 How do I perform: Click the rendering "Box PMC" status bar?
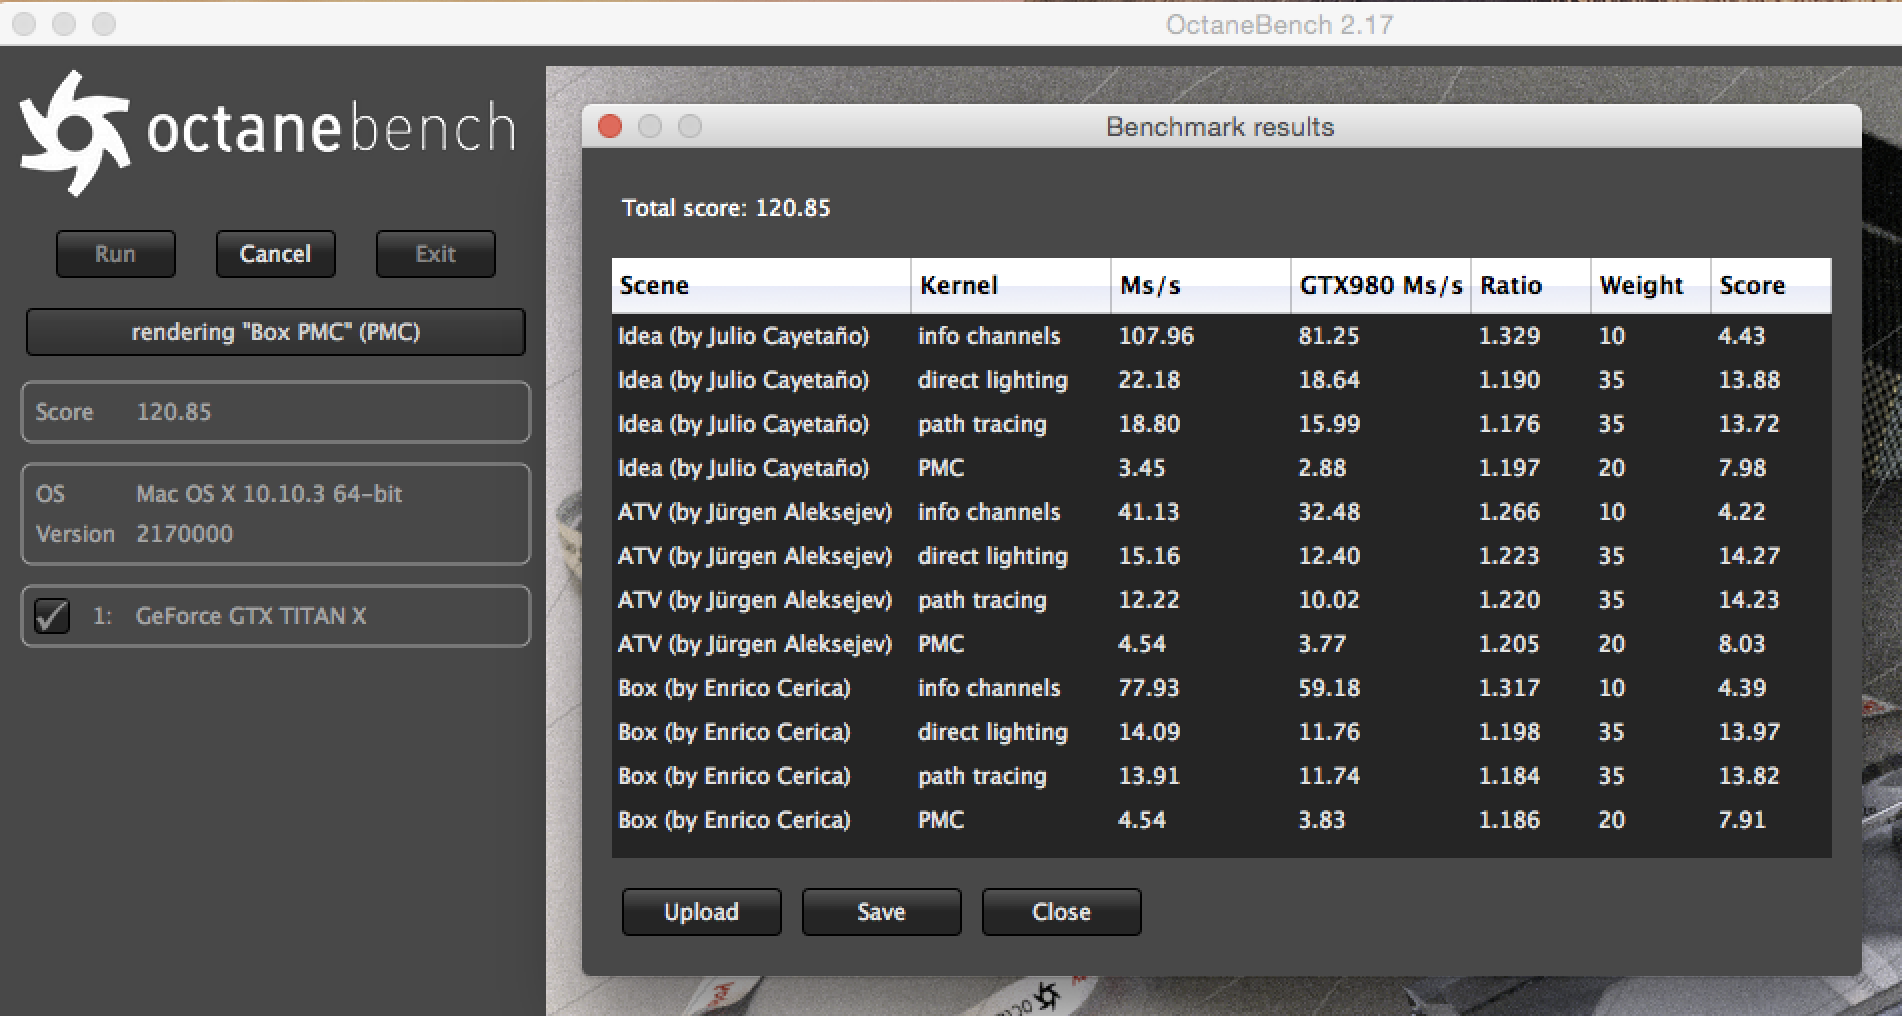click(x=275, y=332)
